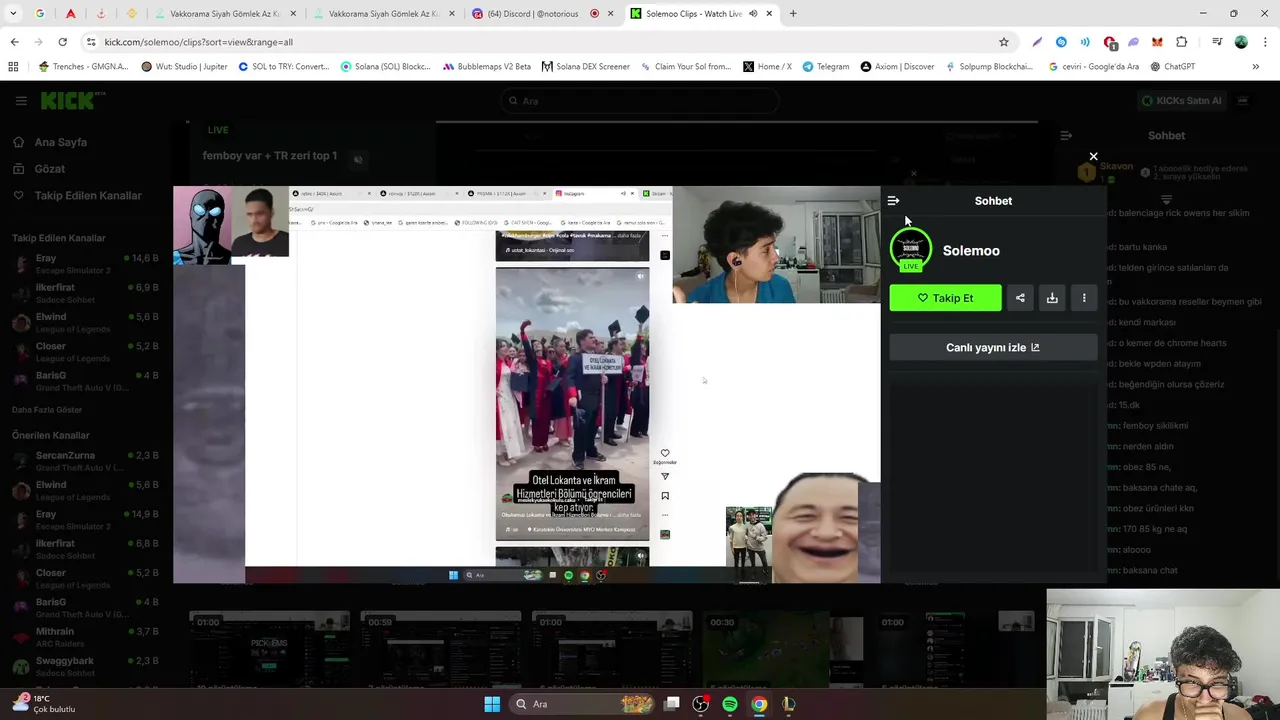Open the purple feather extension icon

point(1037,42)
